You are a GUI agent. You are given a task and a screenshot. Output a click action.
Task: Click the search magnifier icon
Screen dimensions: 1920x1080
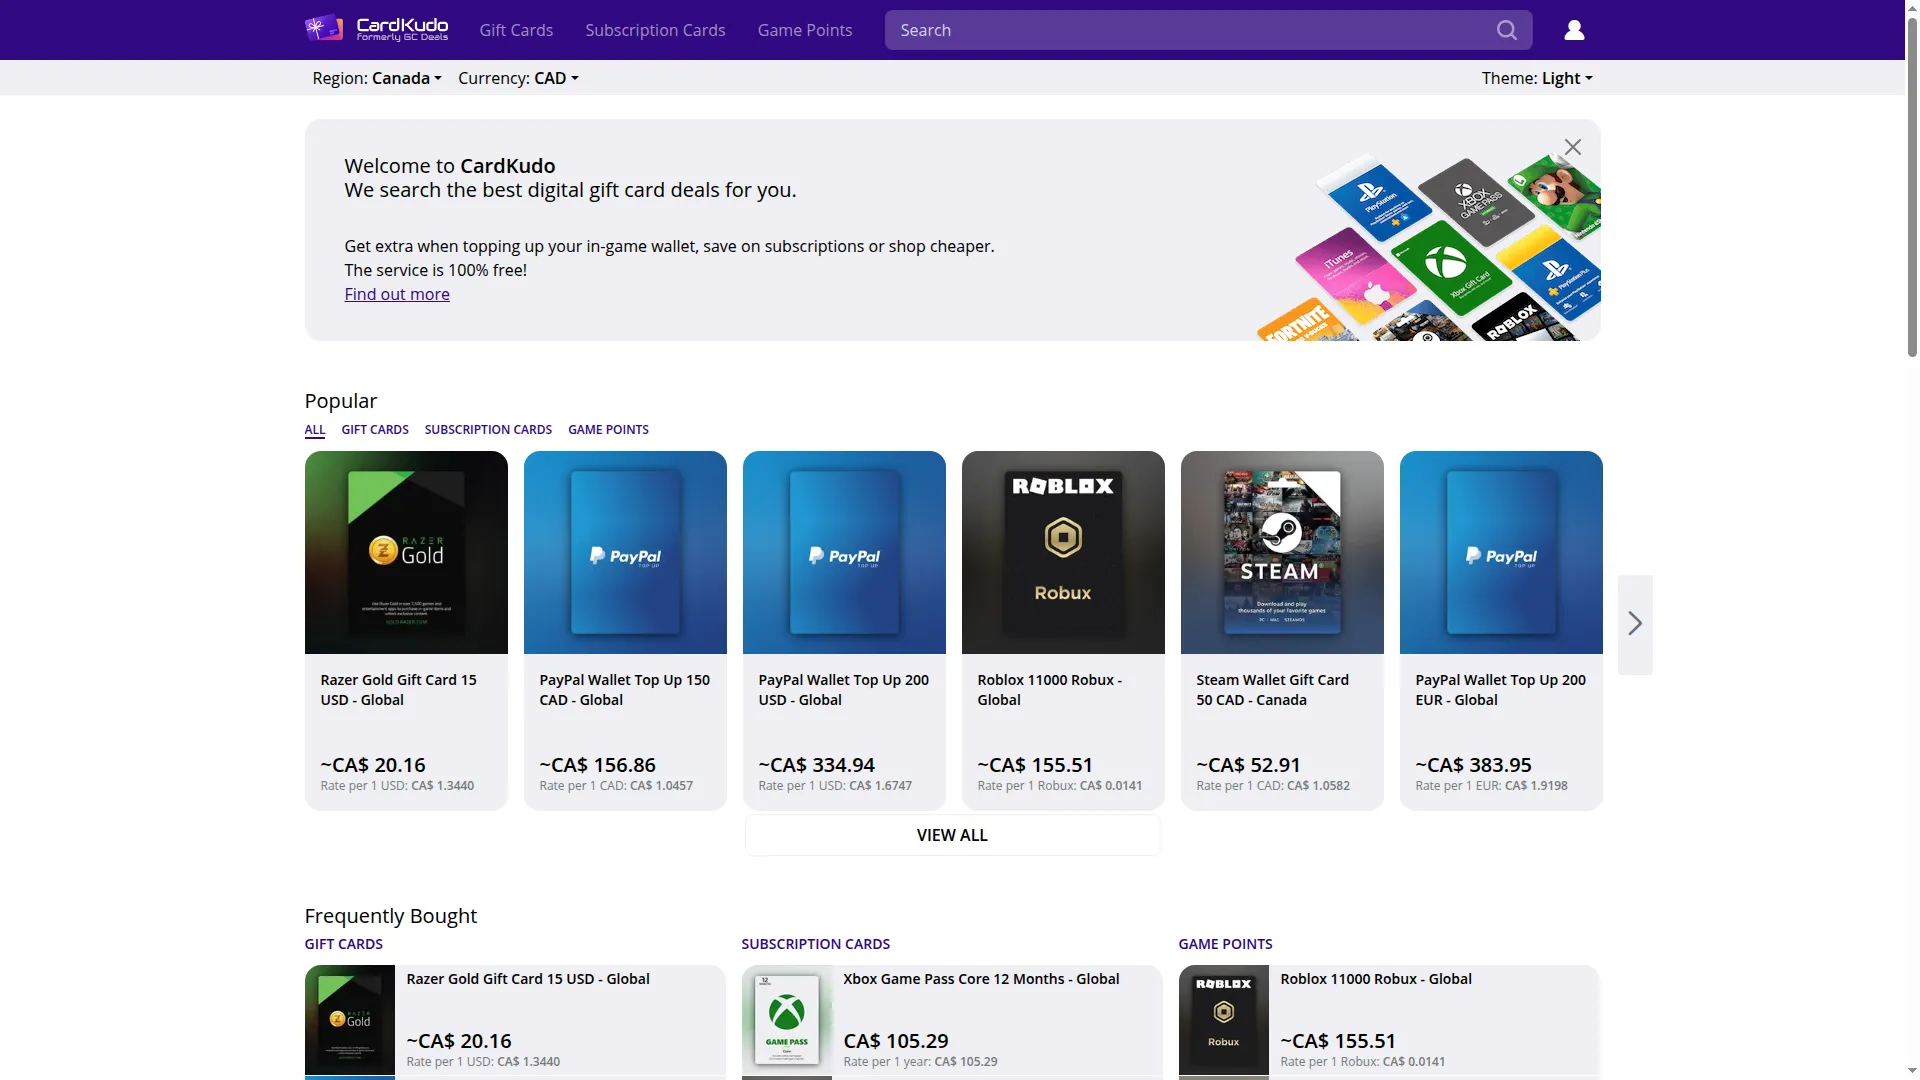pyautogui.click(x=1506, y=30)
